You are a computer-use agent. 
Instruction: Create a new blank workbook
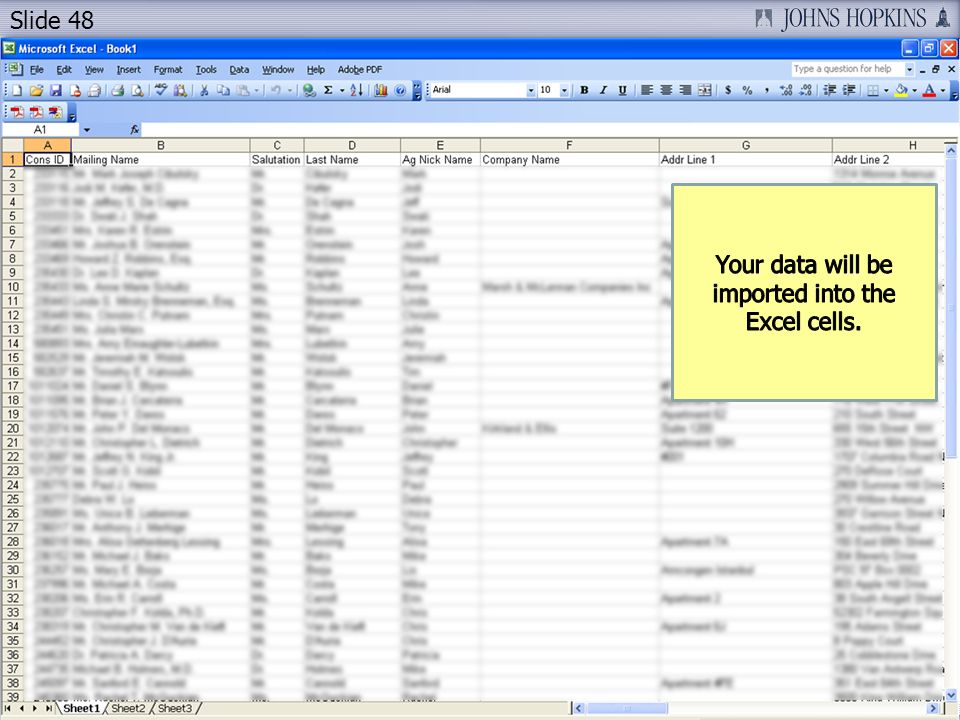tap(17, 91)
